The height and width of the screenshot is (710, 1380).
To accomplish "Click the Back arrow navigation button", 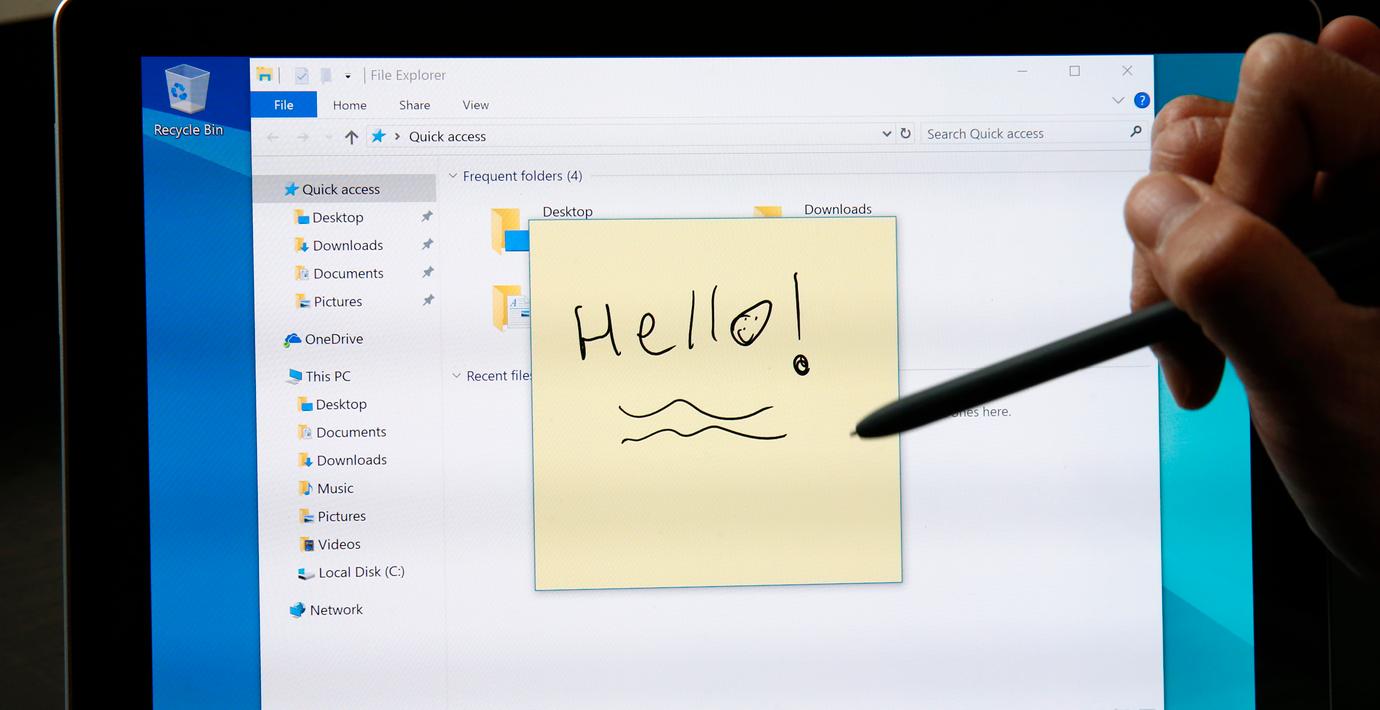I will [273, 137].
